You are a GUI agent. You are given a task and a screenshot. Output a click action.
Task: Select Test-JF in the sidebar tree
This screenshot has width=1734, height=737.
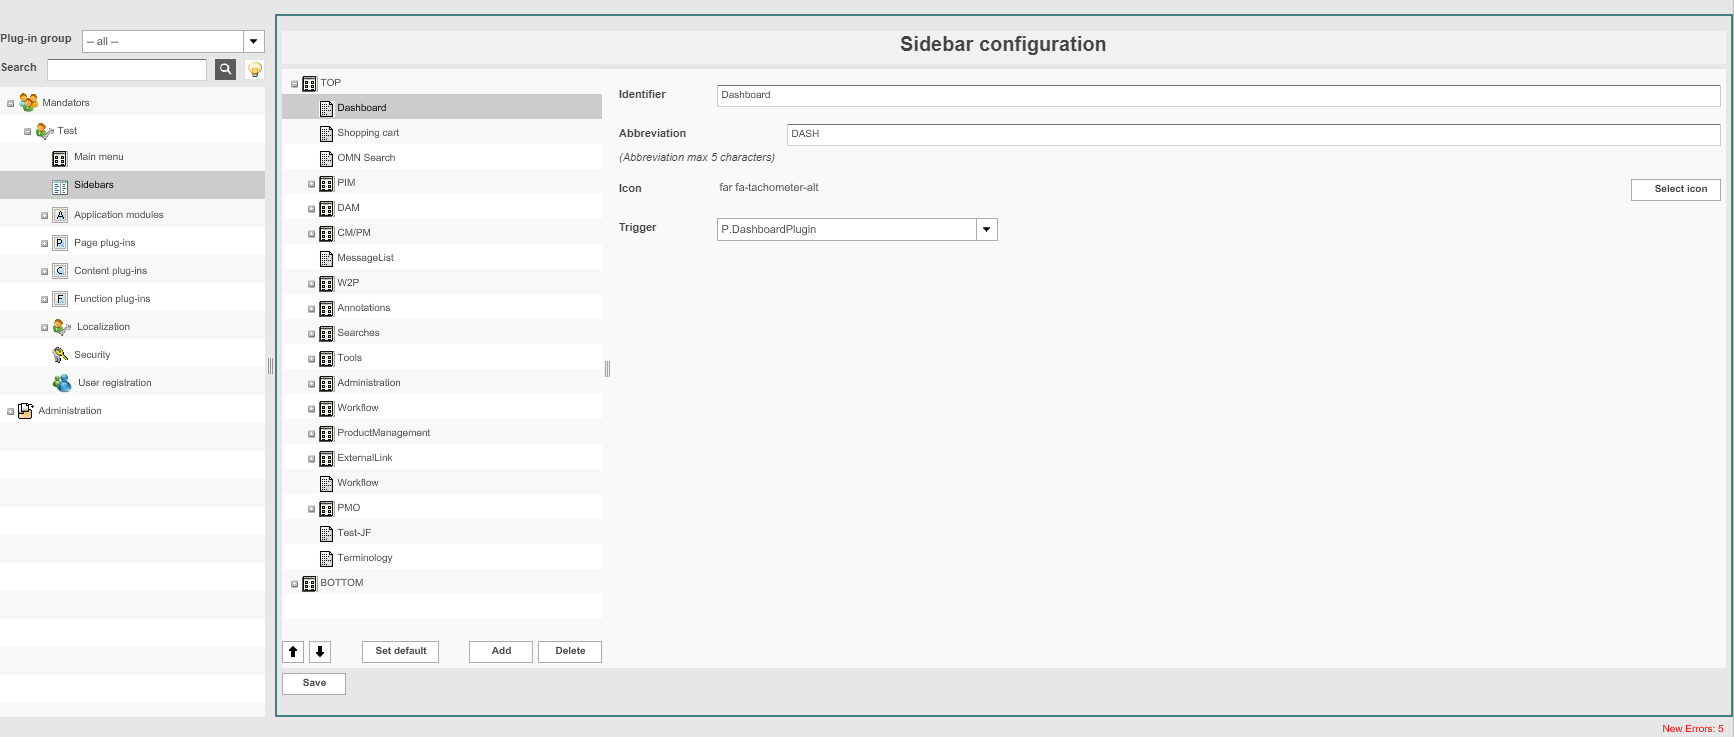point(354,533)
